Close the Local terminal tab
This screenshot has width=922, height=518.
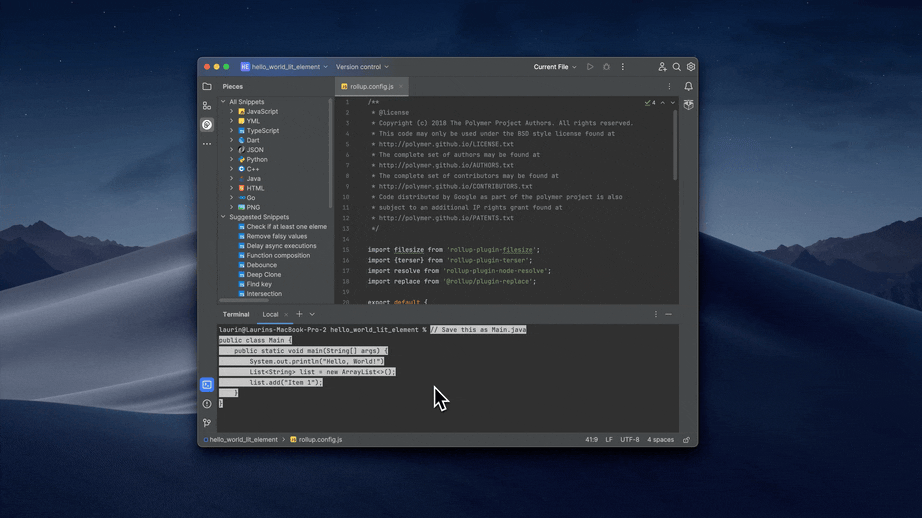click(286, 315)
